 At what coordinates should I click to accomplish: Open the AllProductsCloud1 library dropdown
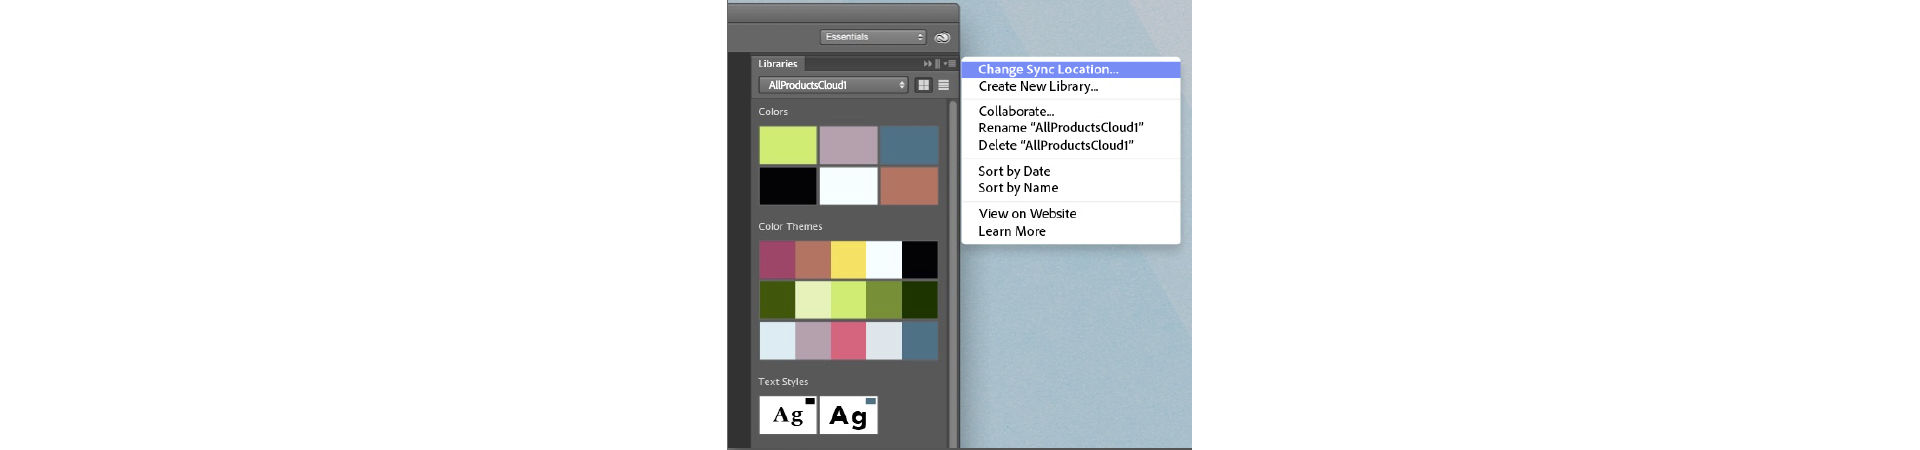point(833,85)
